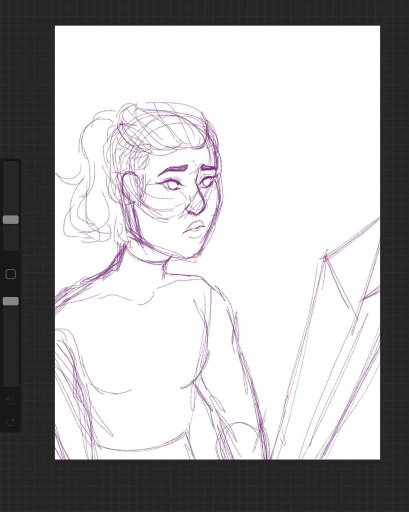
Task: Set brush size to maximum at track top
Action: tap(11, 165)
